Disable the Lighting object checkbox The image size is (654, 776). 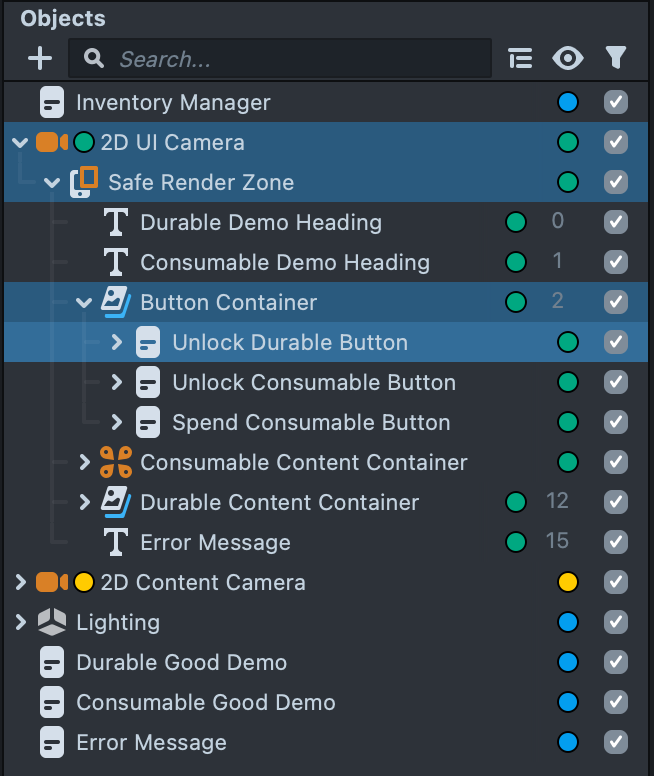pyautogui.click(x=616, y=622)
